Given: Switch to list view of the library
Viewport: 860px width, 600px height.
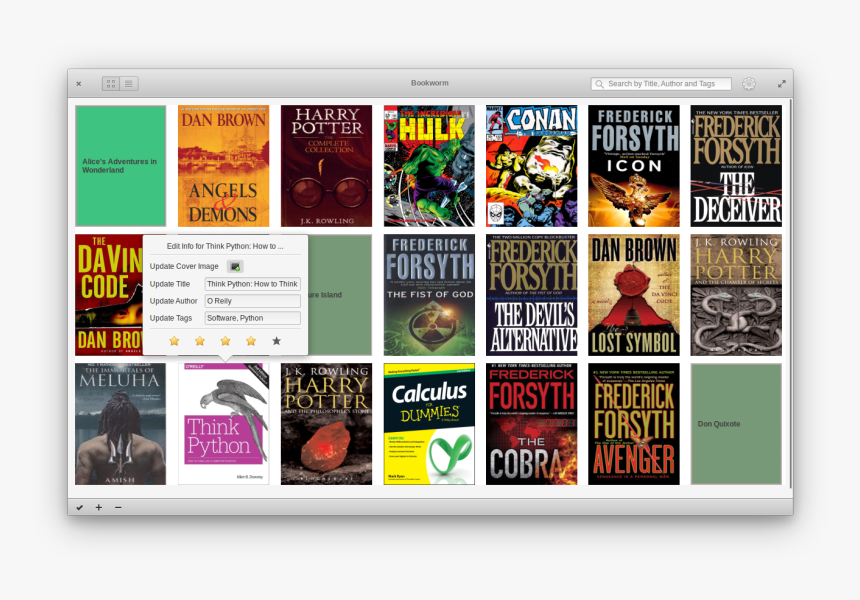Looking at the screenshot, I should (129, 83).
